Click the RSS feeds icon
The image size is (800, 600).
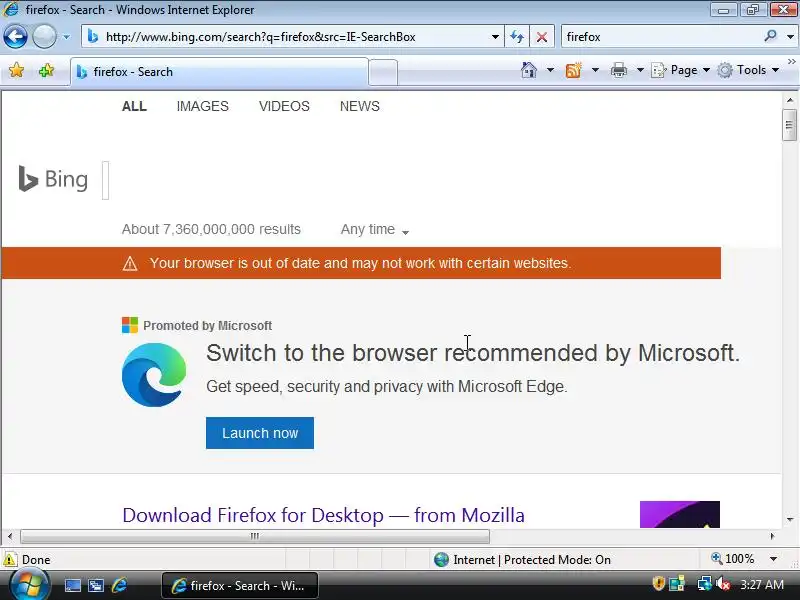[573, 70]
